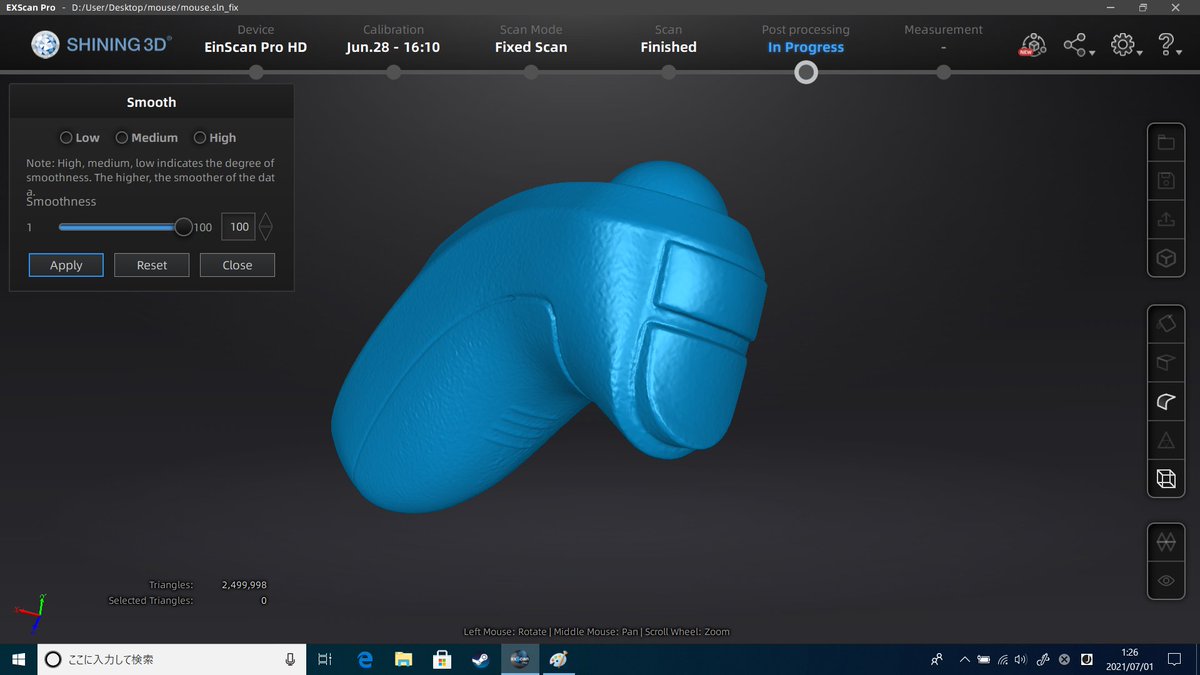Viewport: 1200px width, 675px height.
Task: Expand hidden system tray icons
Action: [965, 660]
